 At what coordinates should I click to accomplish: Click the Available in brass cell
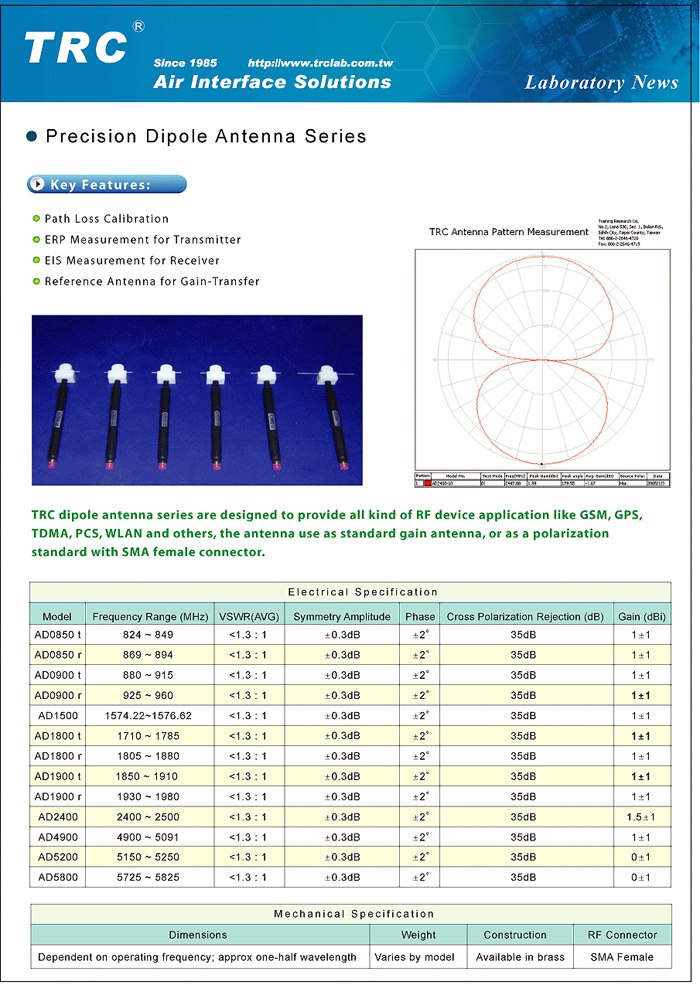(x=520, y=957)
